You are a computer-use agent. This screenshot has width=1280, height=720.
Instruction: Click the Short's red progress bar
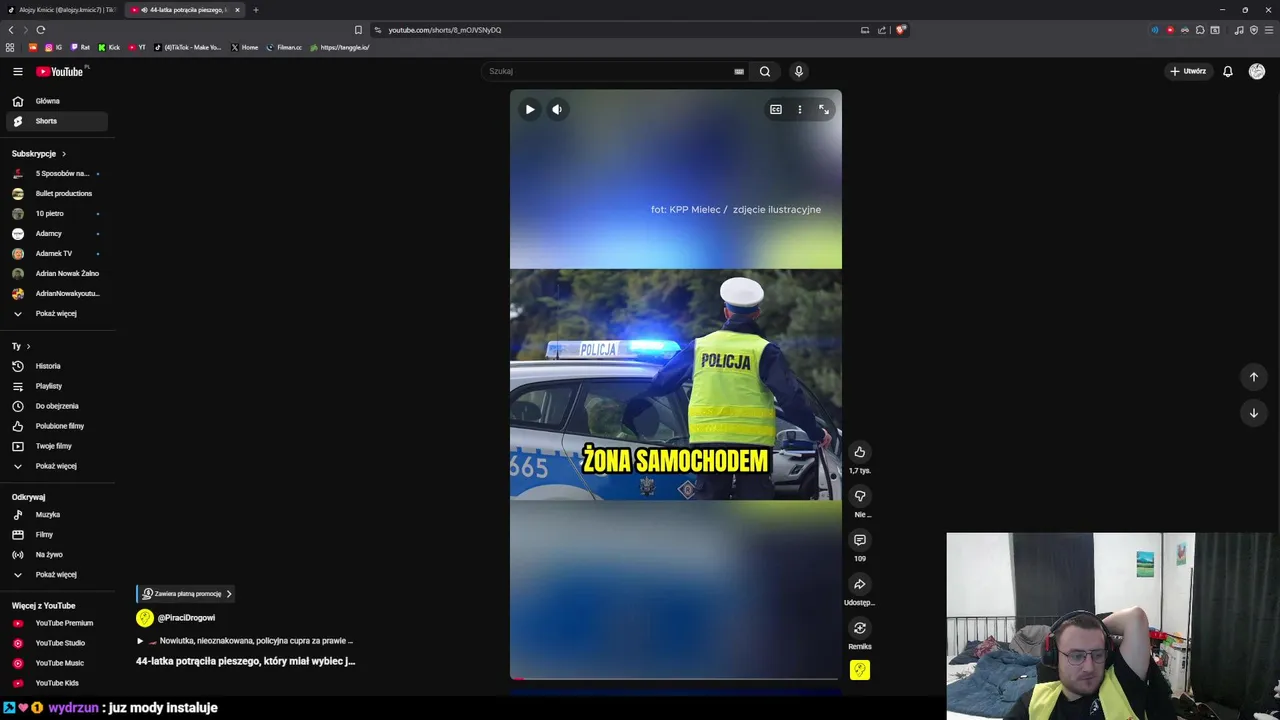tap(675, 679)
